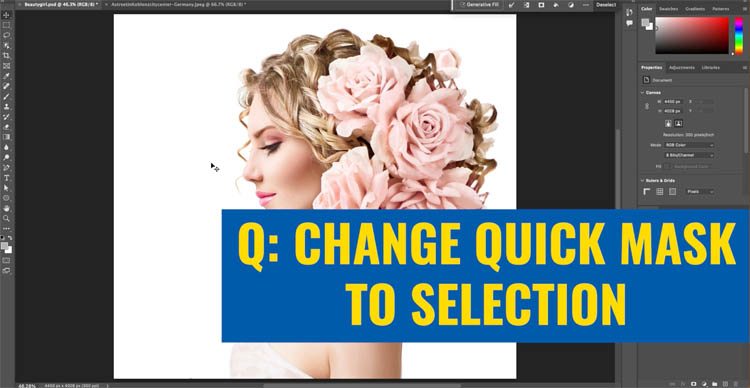The image size is (750, 388).
Task: Open the Mode RGB Color dropdown
Action: tap(689, 145)
